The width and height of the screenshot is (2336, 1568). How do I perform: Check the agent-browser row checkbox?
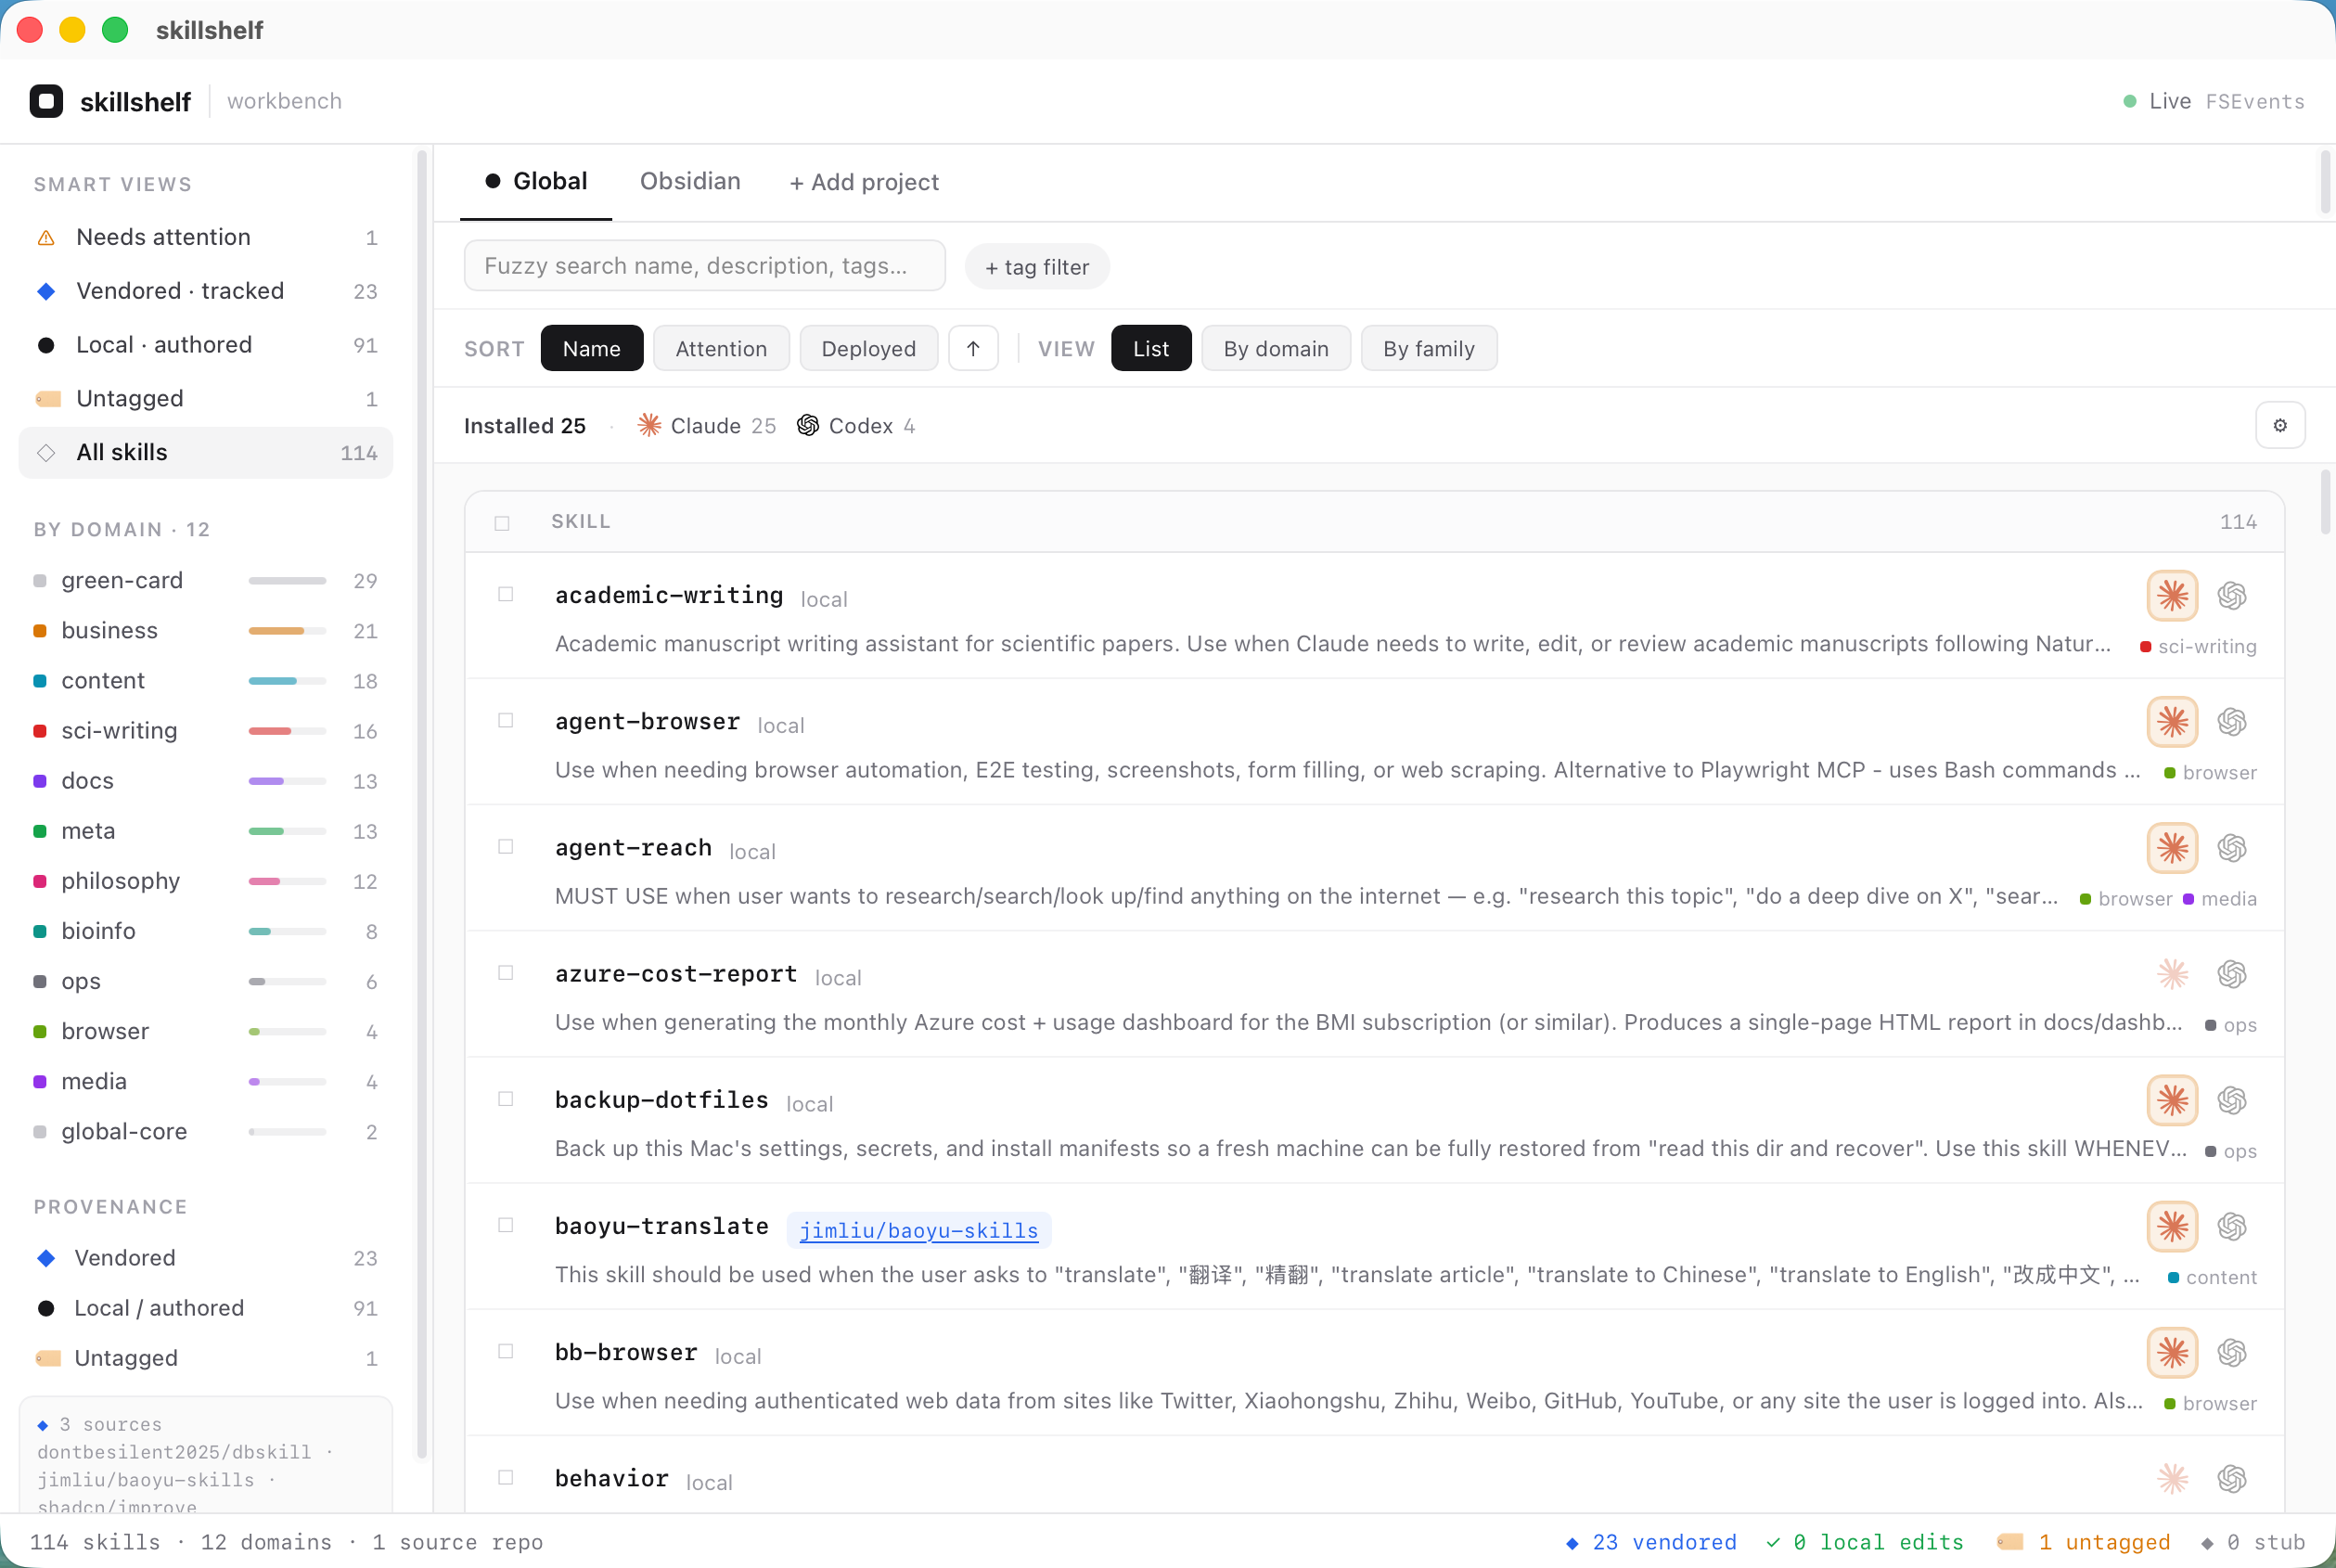pos(506,720)
